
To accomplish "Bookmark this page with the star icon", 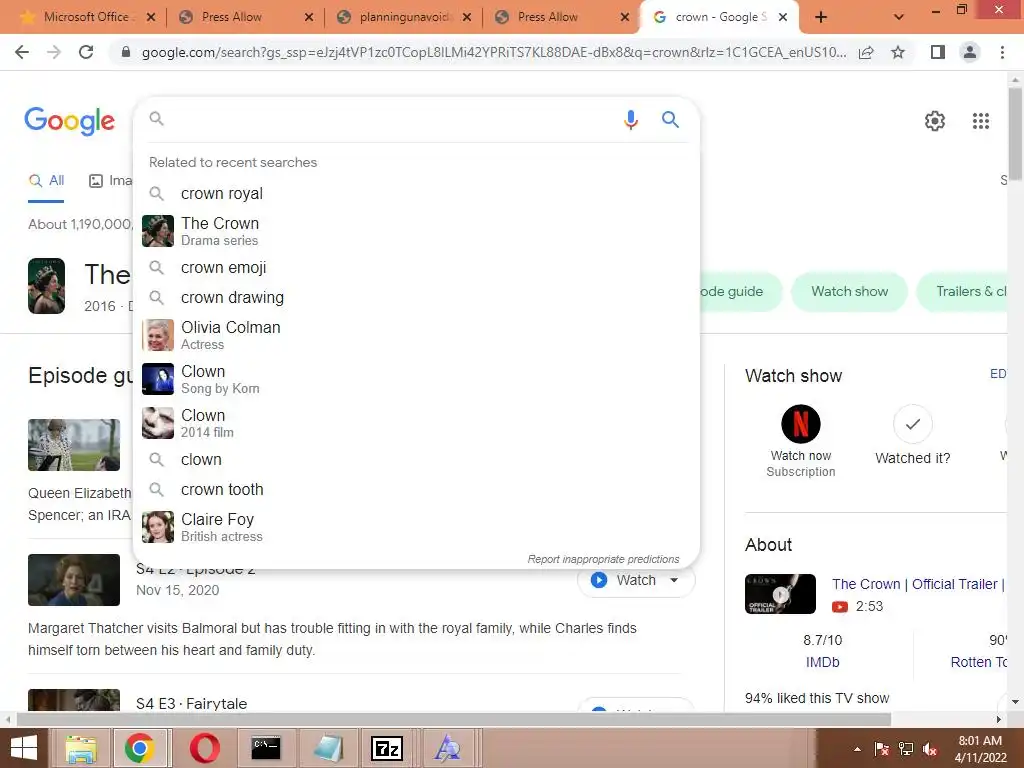I will (x=898, y=52).
